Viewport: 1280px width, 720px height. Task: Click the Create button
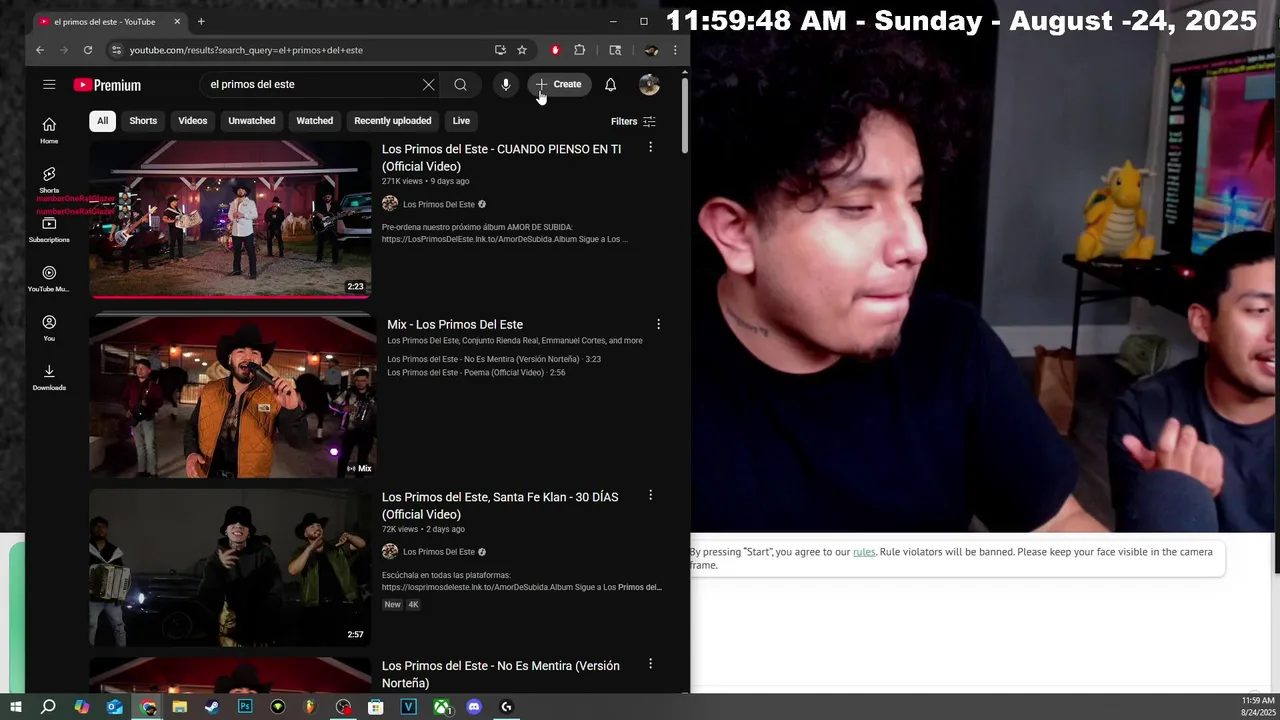click(558, 85)
